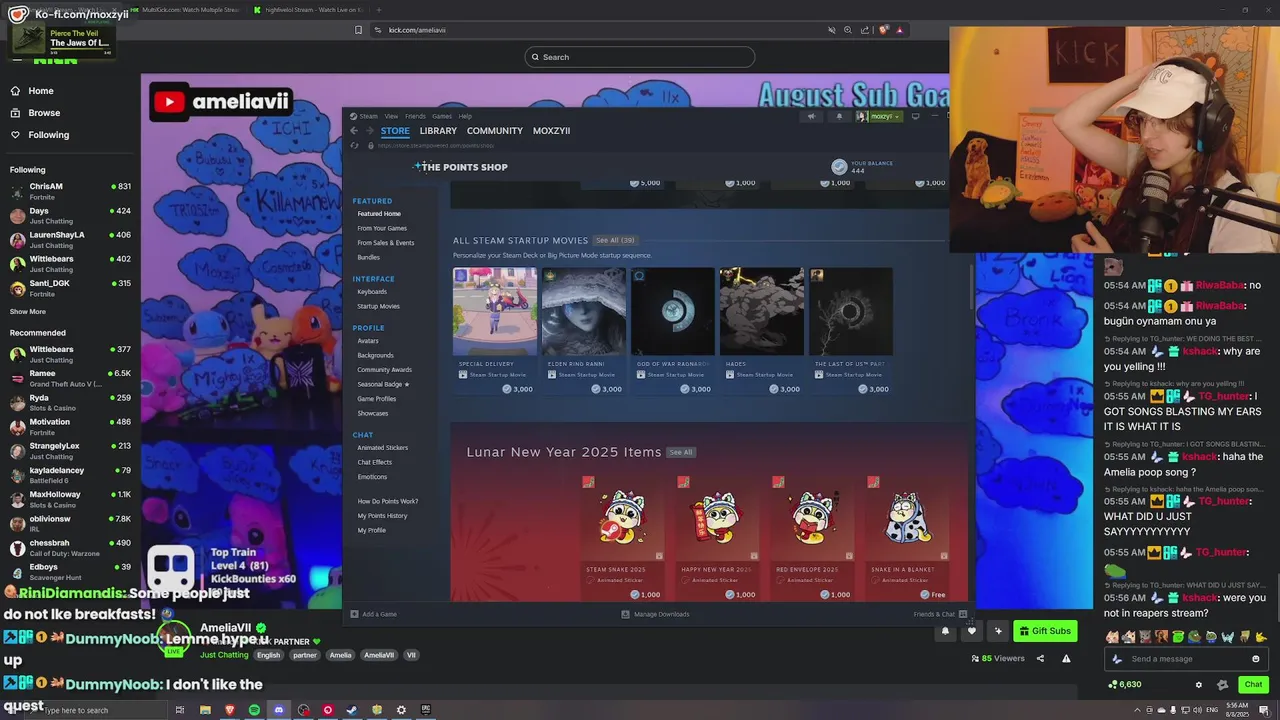Screen dimensions: 1280x720
Task: Click the chat badge icon beside gear
Action: click(1222, 685)
